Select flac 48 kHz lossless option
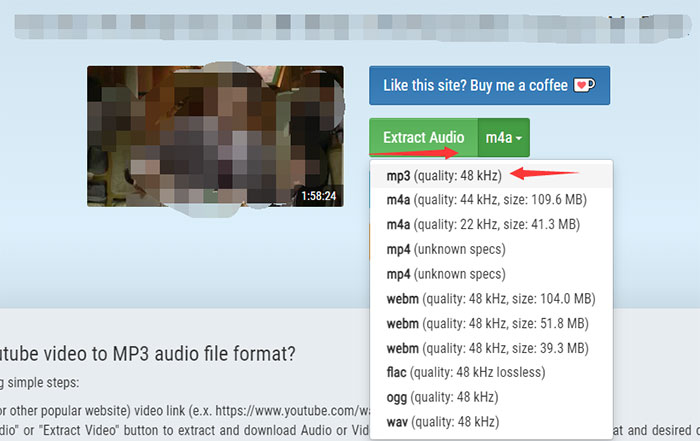This screenshot has width=700, height=441. pos(491,372)
